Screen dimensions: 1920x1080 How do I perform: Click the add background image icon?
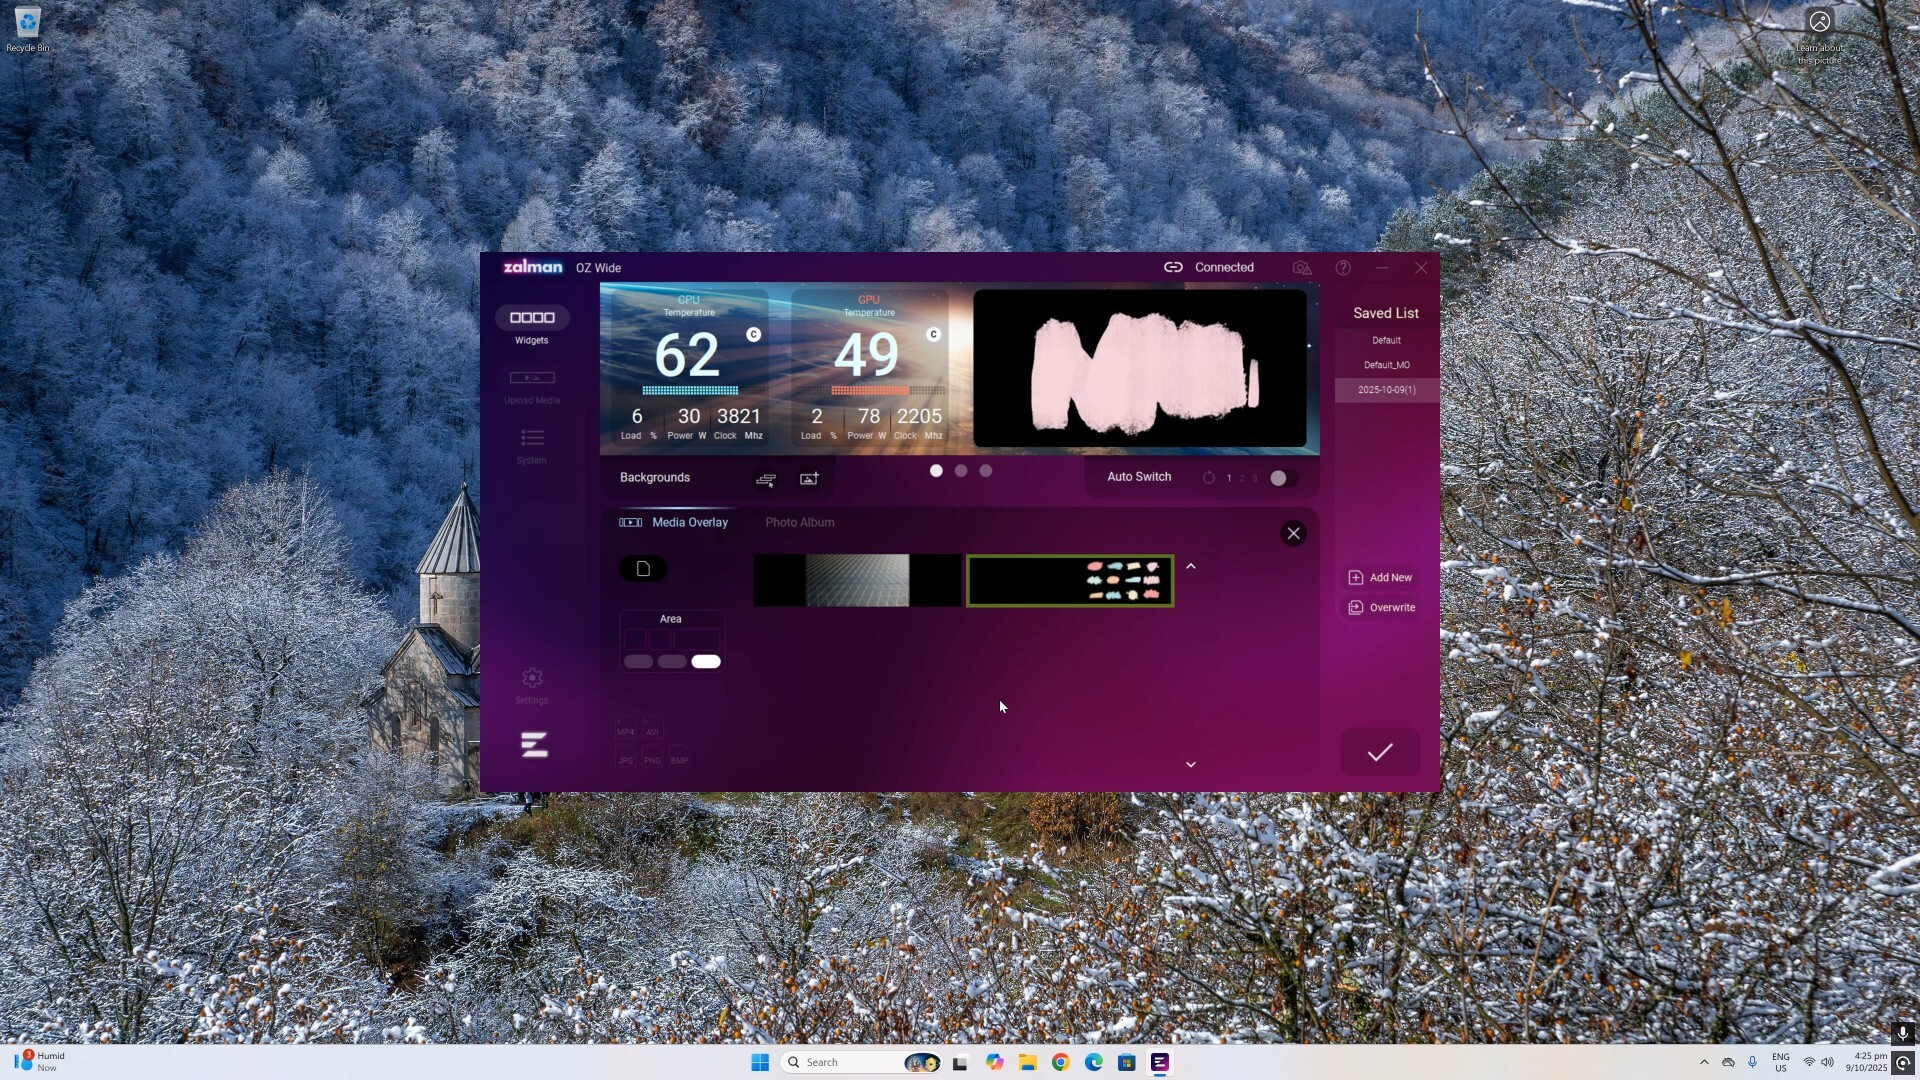[x=809, y=479]
